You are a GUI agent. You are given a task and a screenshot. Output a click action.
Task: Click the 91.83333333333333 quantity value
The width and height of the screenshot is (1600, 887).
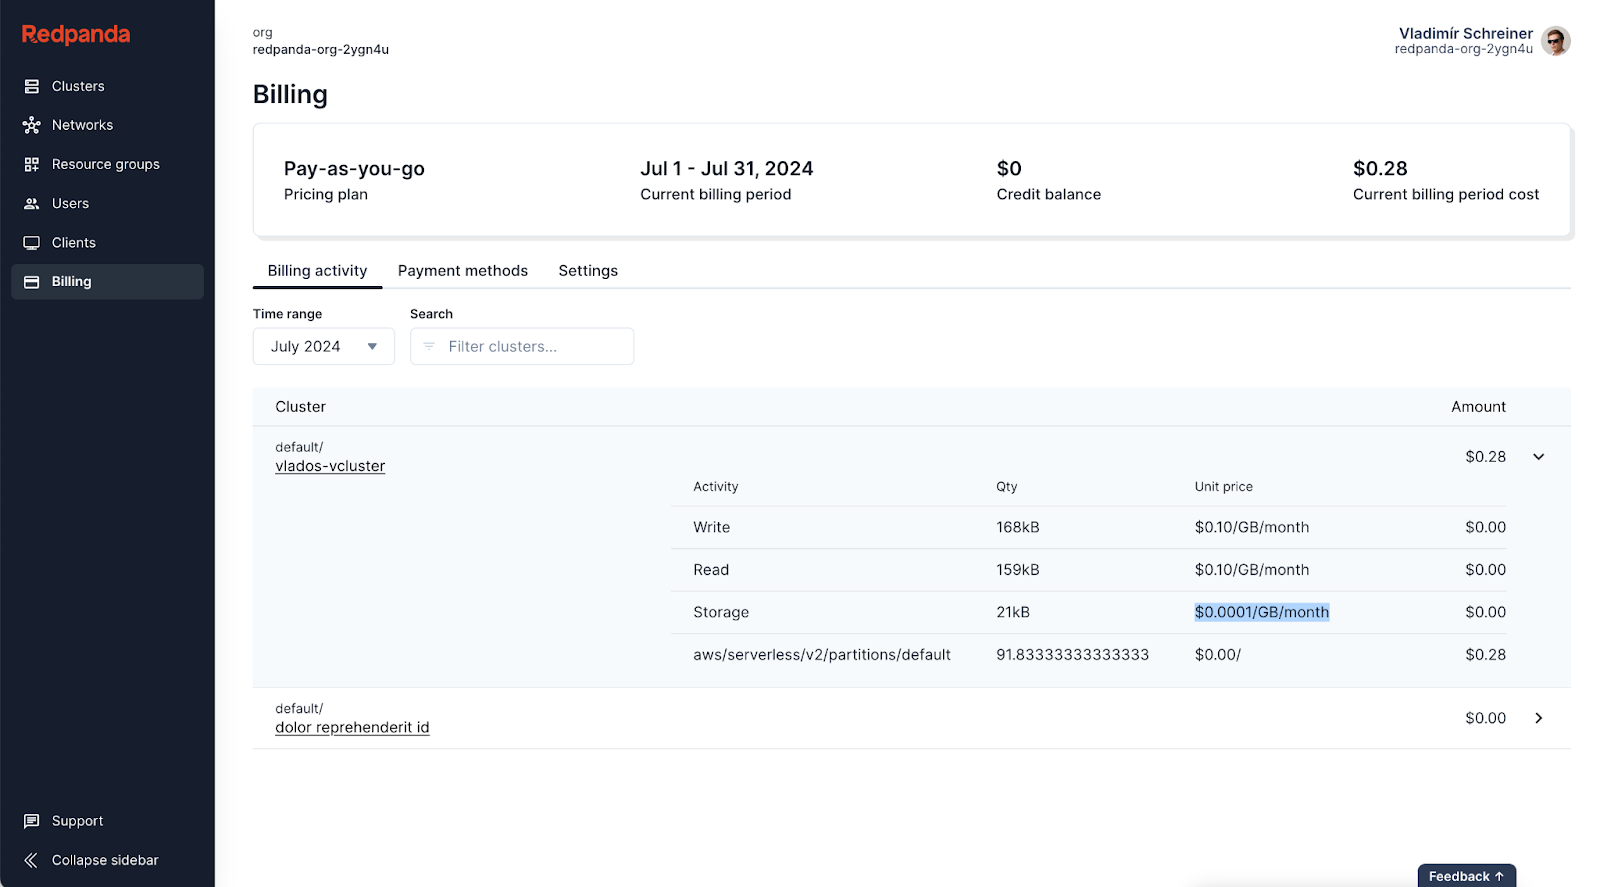(x=1073, y=655)
